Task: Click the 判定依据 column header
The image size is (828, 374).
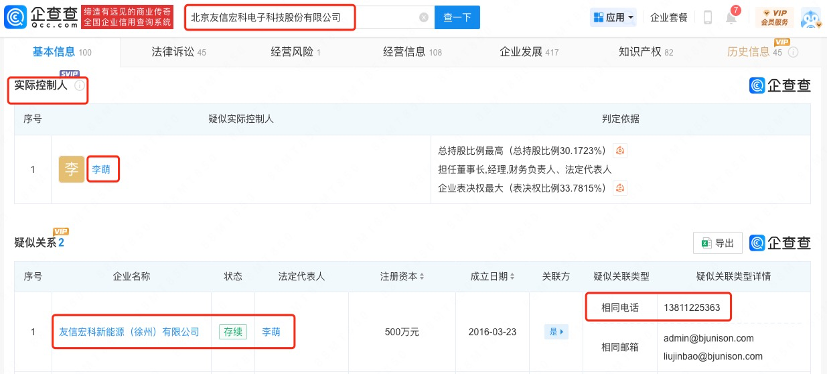Action: pyautogui.click(x=620, y=119)
